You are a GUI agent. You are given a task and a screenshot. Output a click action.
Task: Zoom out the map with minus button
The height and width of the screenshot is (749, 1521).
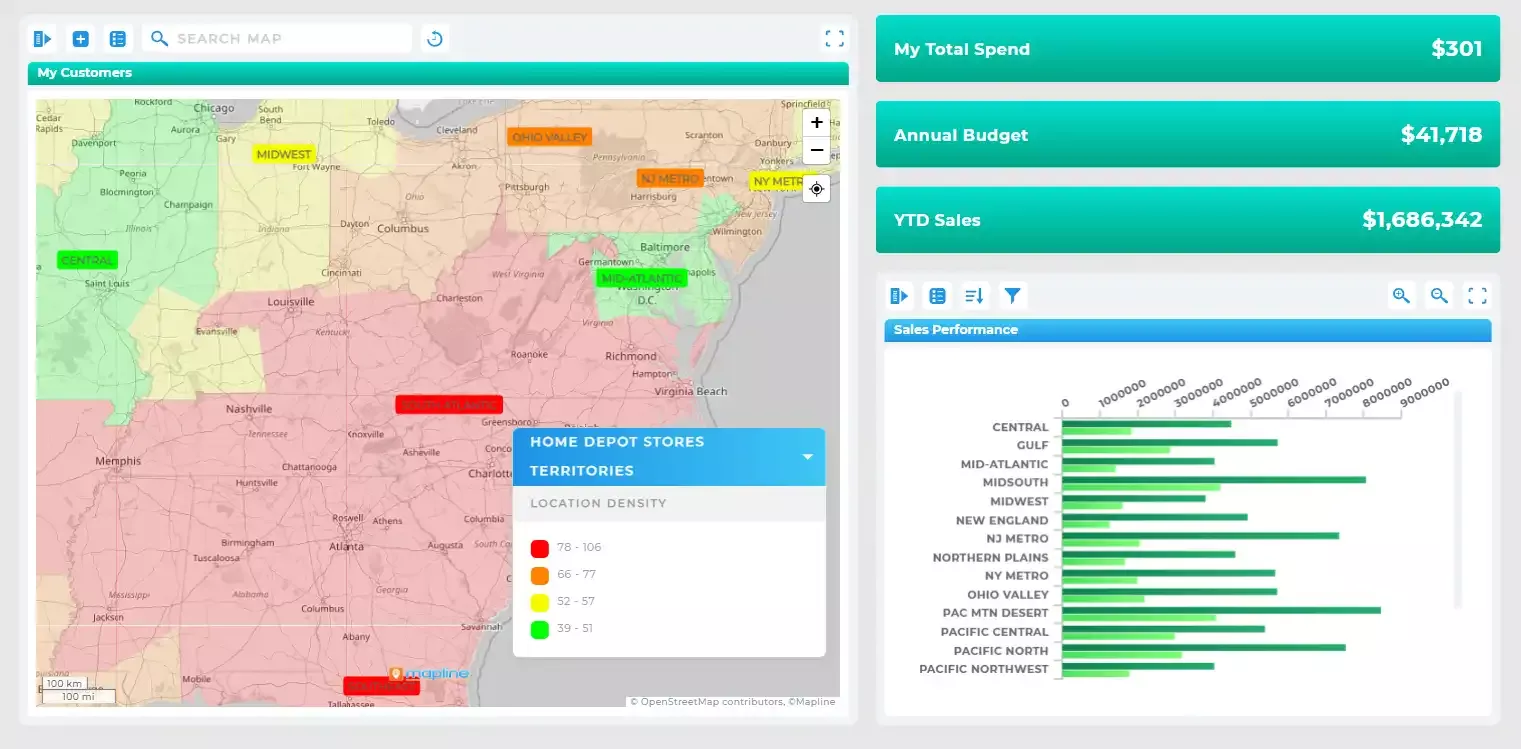[817, 151]
